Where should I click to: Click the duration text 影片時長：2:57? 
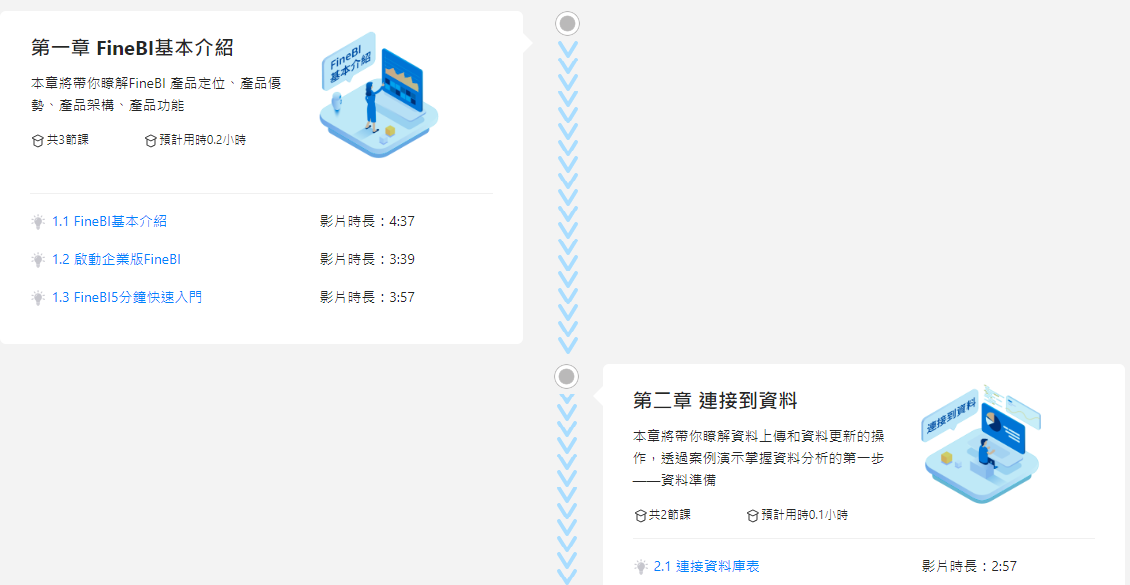click(x=969, y=566)
